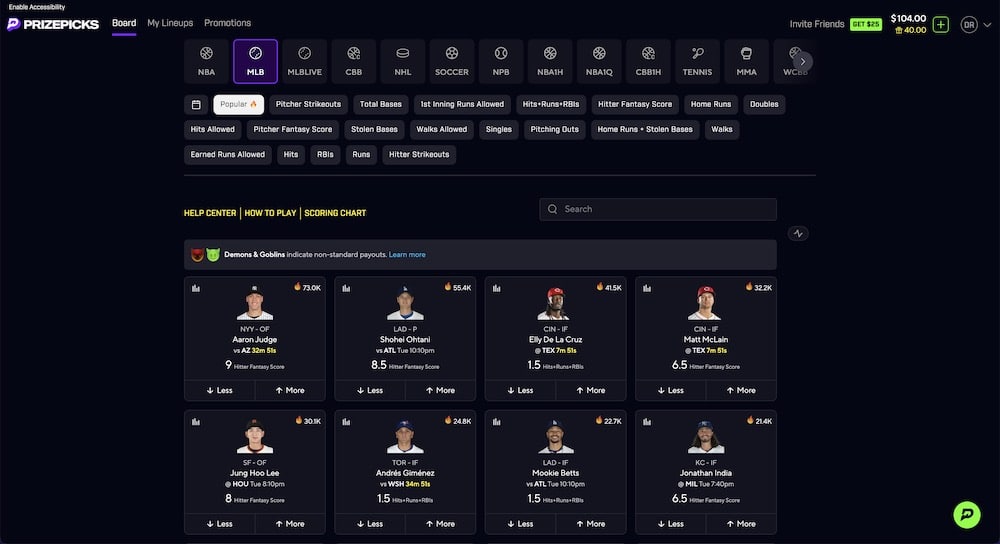Open the Scoring Chart link
The image size is (1000, 544).
[x=335, y=213]
